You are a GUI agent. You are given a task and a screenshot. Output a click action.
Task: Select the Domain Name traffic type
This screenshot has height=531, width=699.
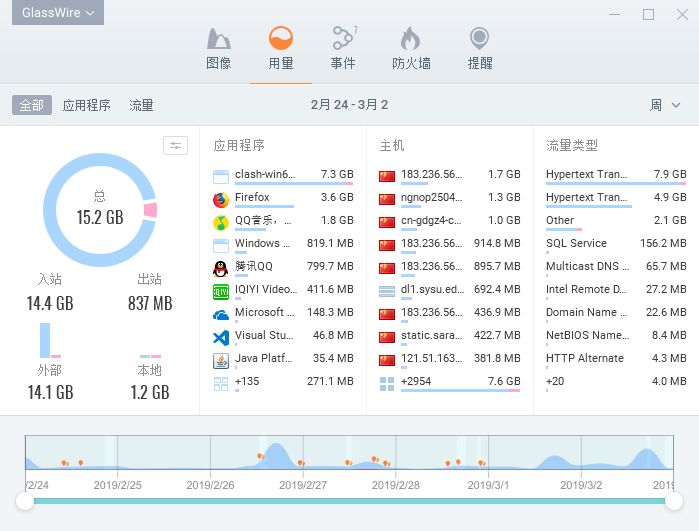coord(616,314)
